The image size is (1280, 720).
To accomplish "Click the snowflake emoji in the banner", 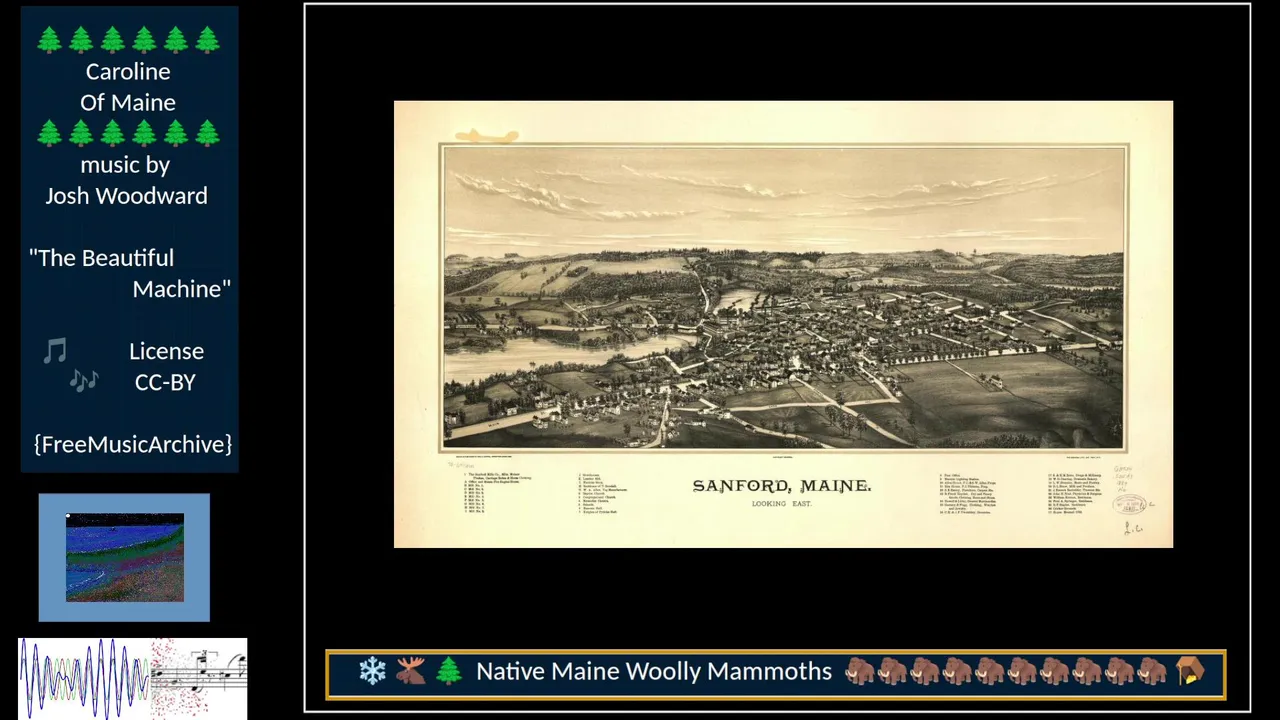I will coord(373,672).
